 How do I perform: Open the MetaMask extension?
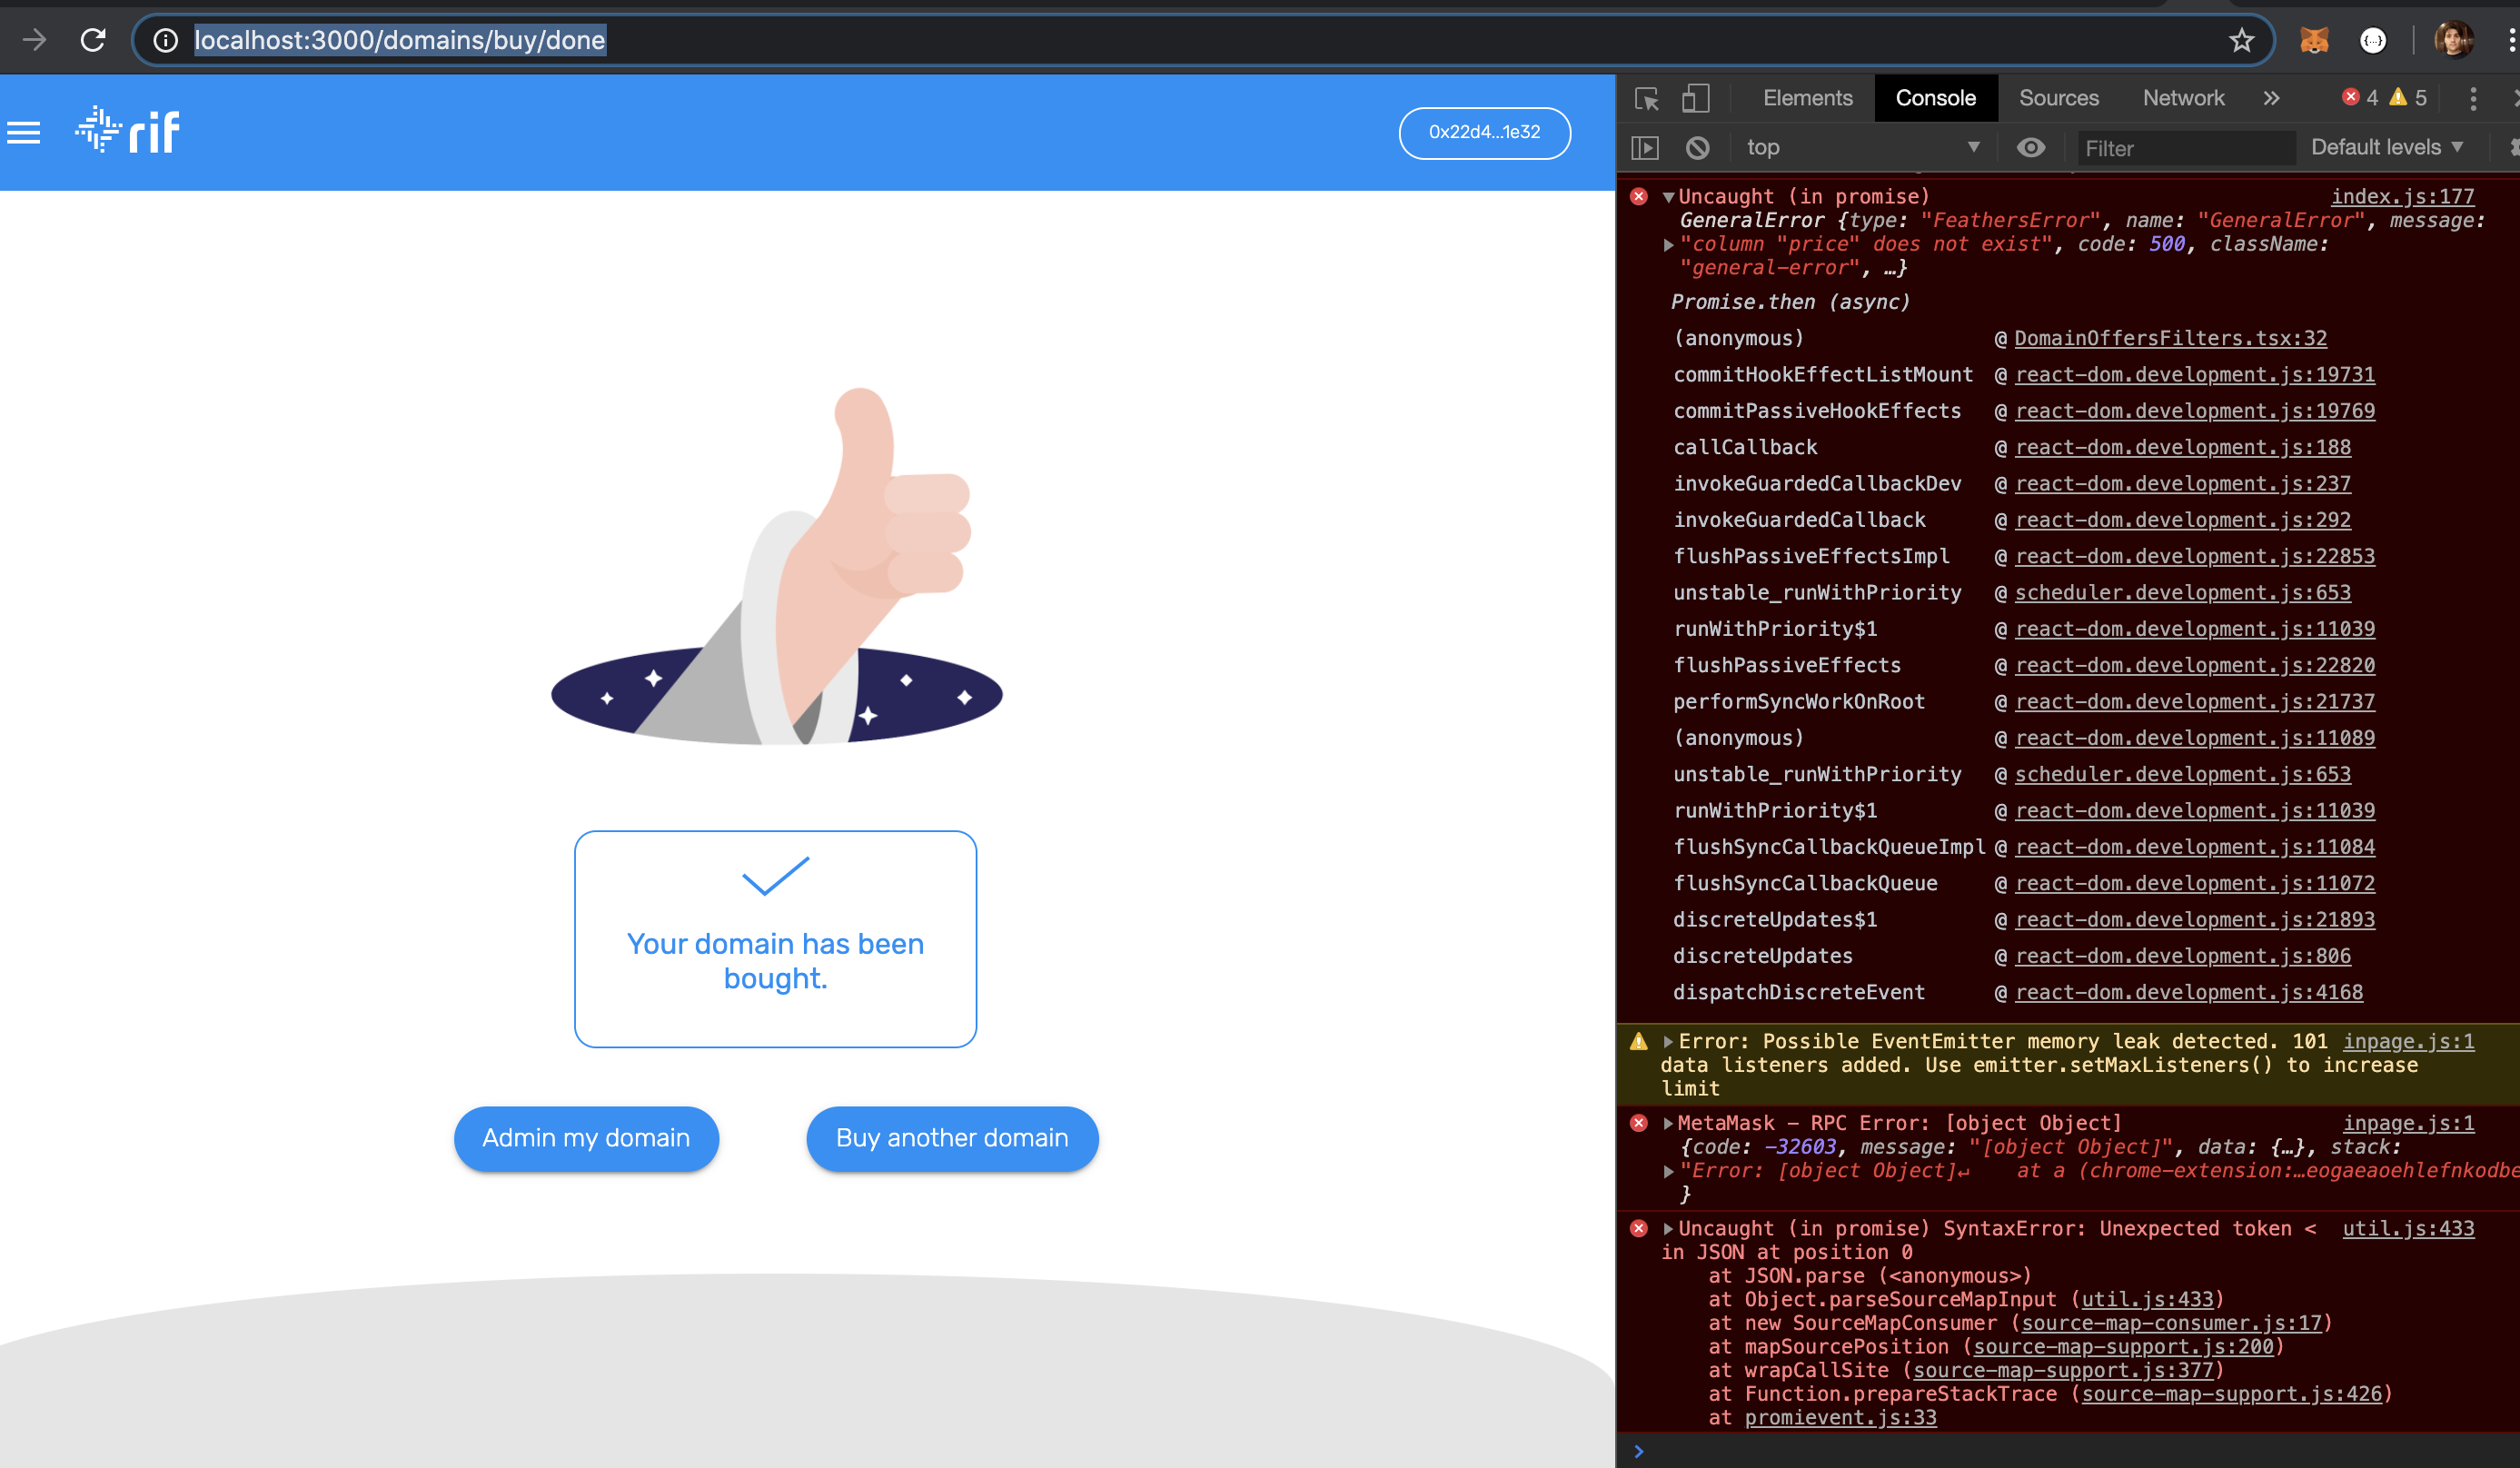click(2315, 40)
